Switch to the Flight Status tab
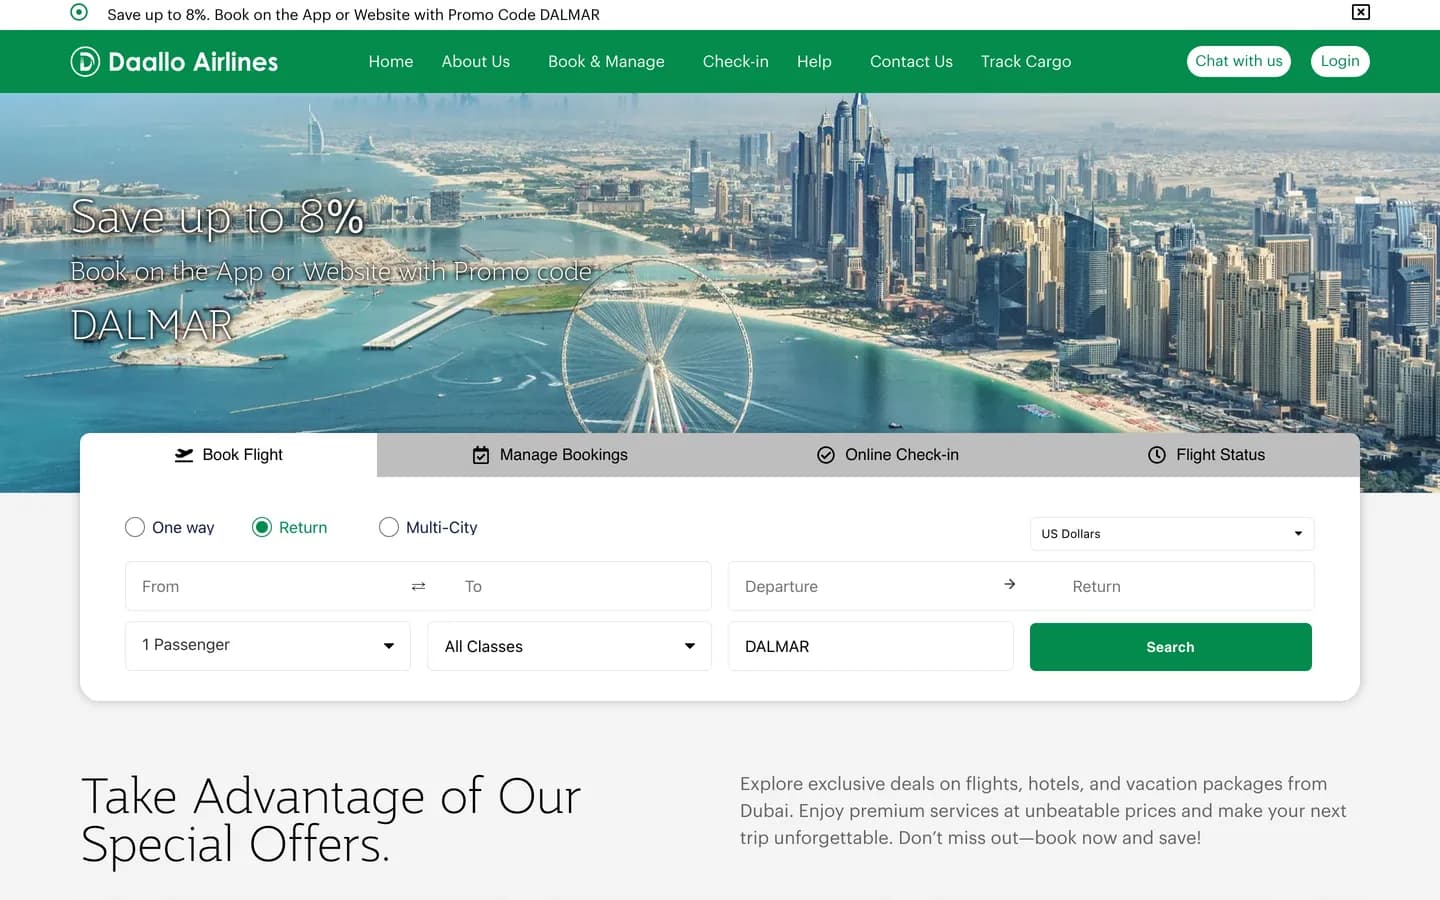 click(x=1206, y=455)
